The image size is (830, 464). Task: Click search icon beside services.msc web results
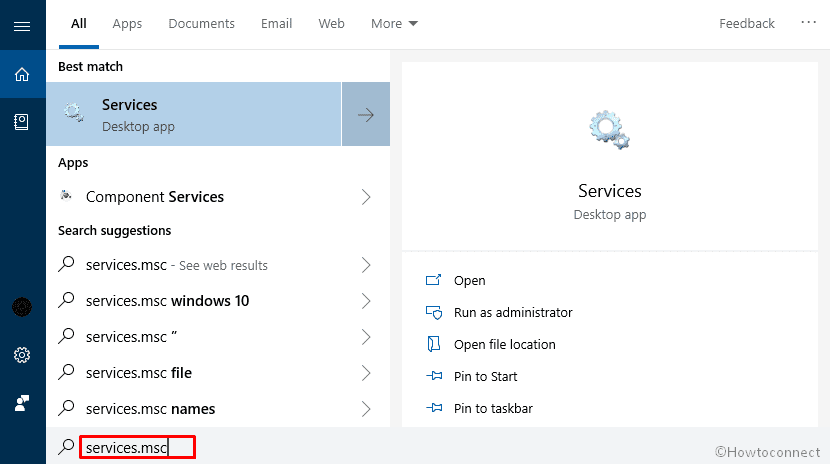[66, 264]
